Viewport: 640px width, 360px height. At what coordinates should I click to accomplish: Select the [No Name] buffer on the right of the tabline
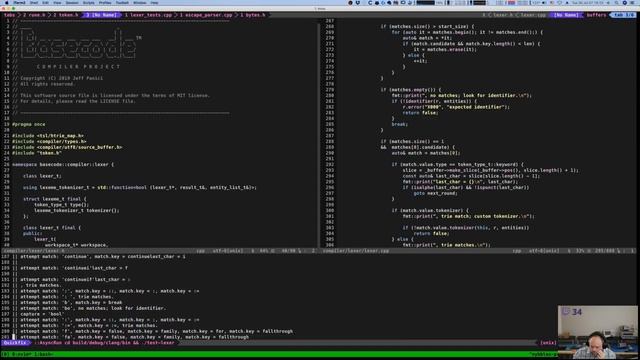tap(566, 15)
